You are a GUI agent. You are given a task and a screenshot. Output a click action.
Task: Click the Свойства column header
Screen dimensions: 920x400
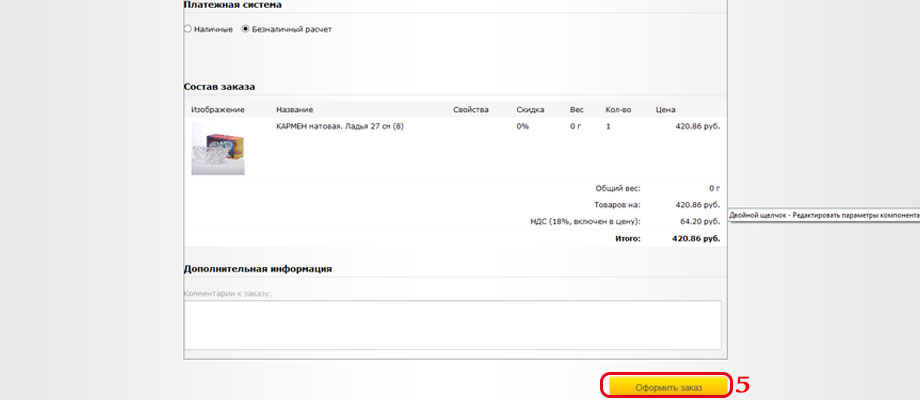tap(470, 109)
